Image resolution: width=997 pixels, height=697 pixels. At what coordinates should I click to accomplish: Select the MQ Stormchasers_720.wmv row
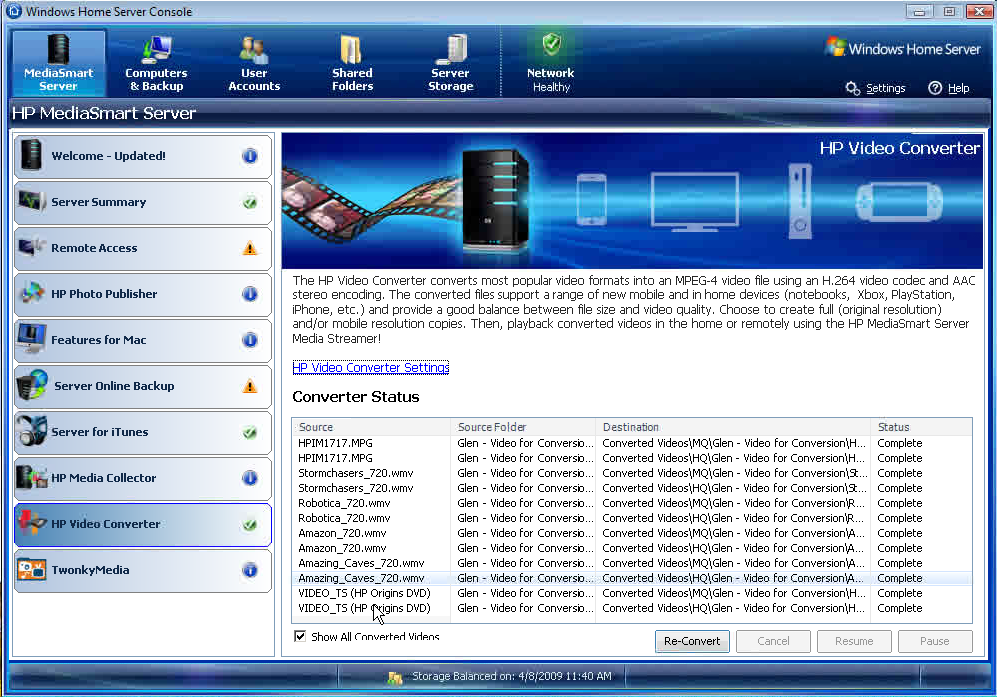pos(632,473)
